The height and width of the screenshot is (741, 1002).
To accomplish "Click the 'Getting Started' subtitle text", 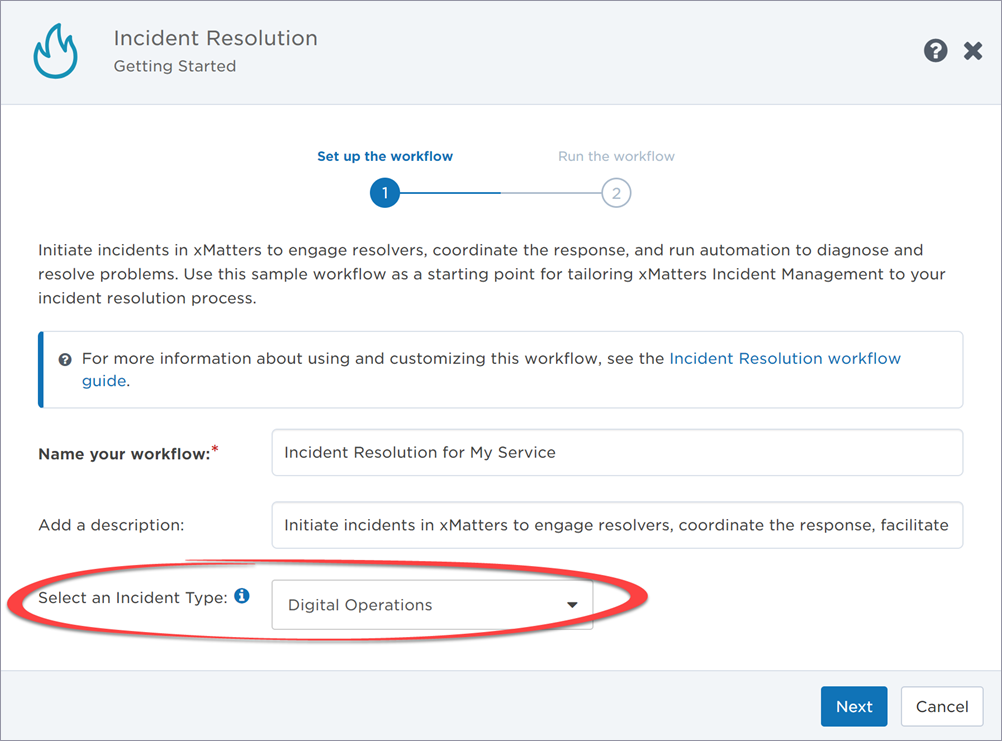I will (x=175, y=67).
